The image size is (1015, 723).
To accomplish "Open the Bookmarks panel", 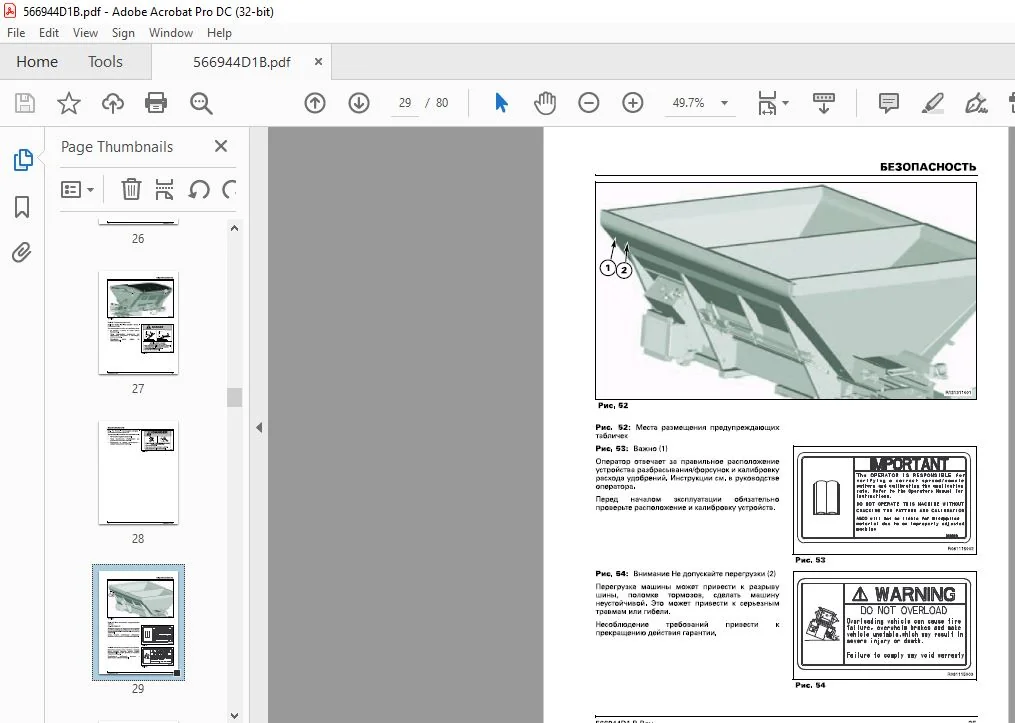I will coord(22,207).
